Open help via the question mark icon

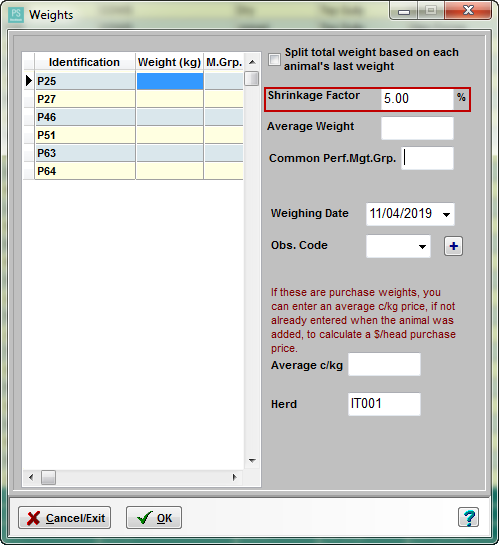point(468,517)
